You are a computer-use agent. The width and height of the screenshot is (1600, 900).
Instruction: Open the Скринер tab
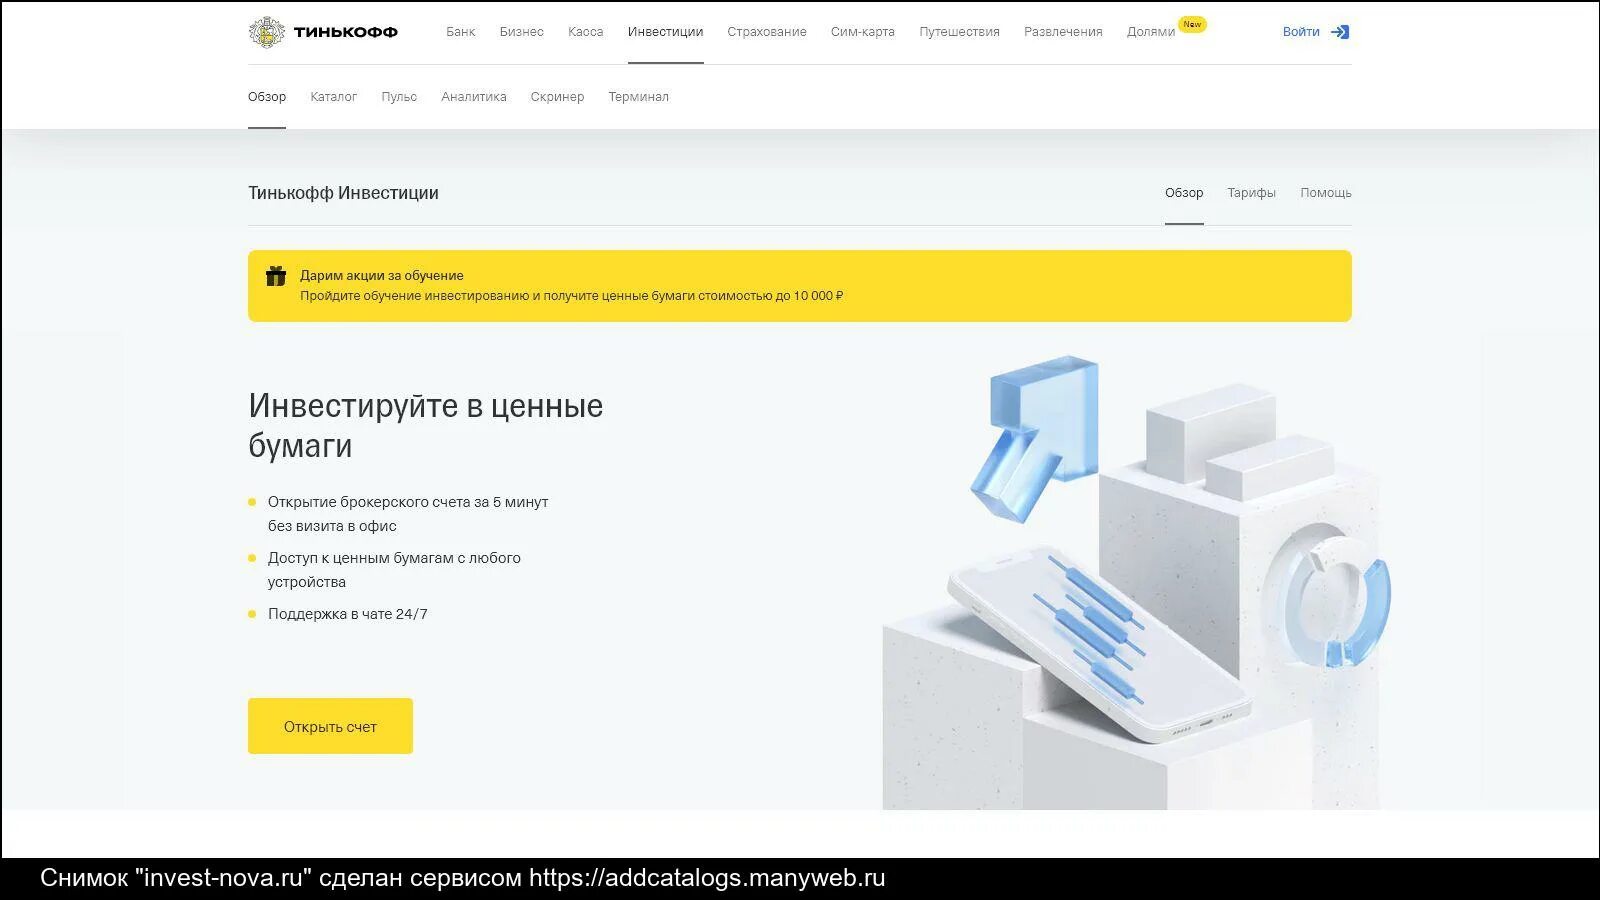[x=557, y=97]
